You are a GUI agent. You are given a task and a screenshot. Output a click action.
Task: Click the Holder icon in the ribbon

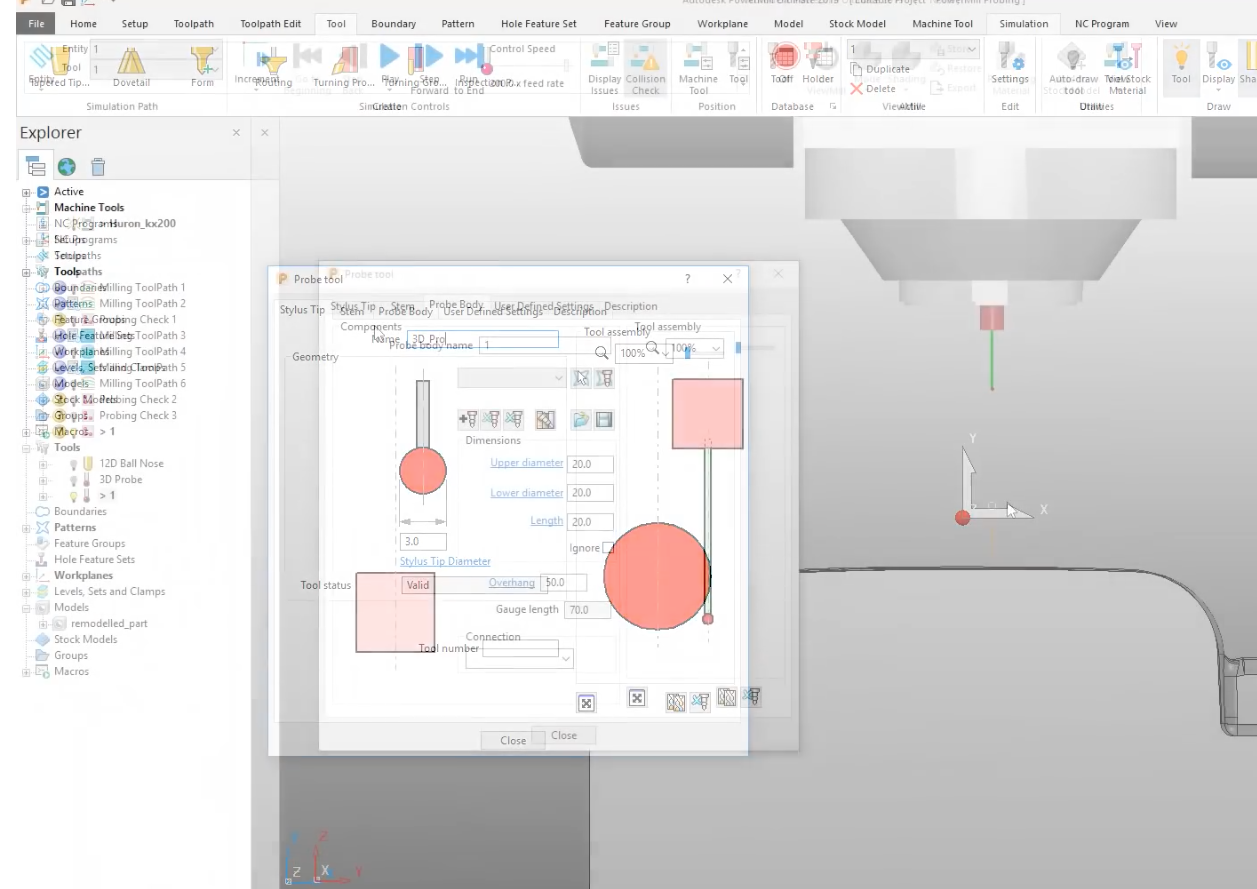pyautogui.click(x=817, y=60)
